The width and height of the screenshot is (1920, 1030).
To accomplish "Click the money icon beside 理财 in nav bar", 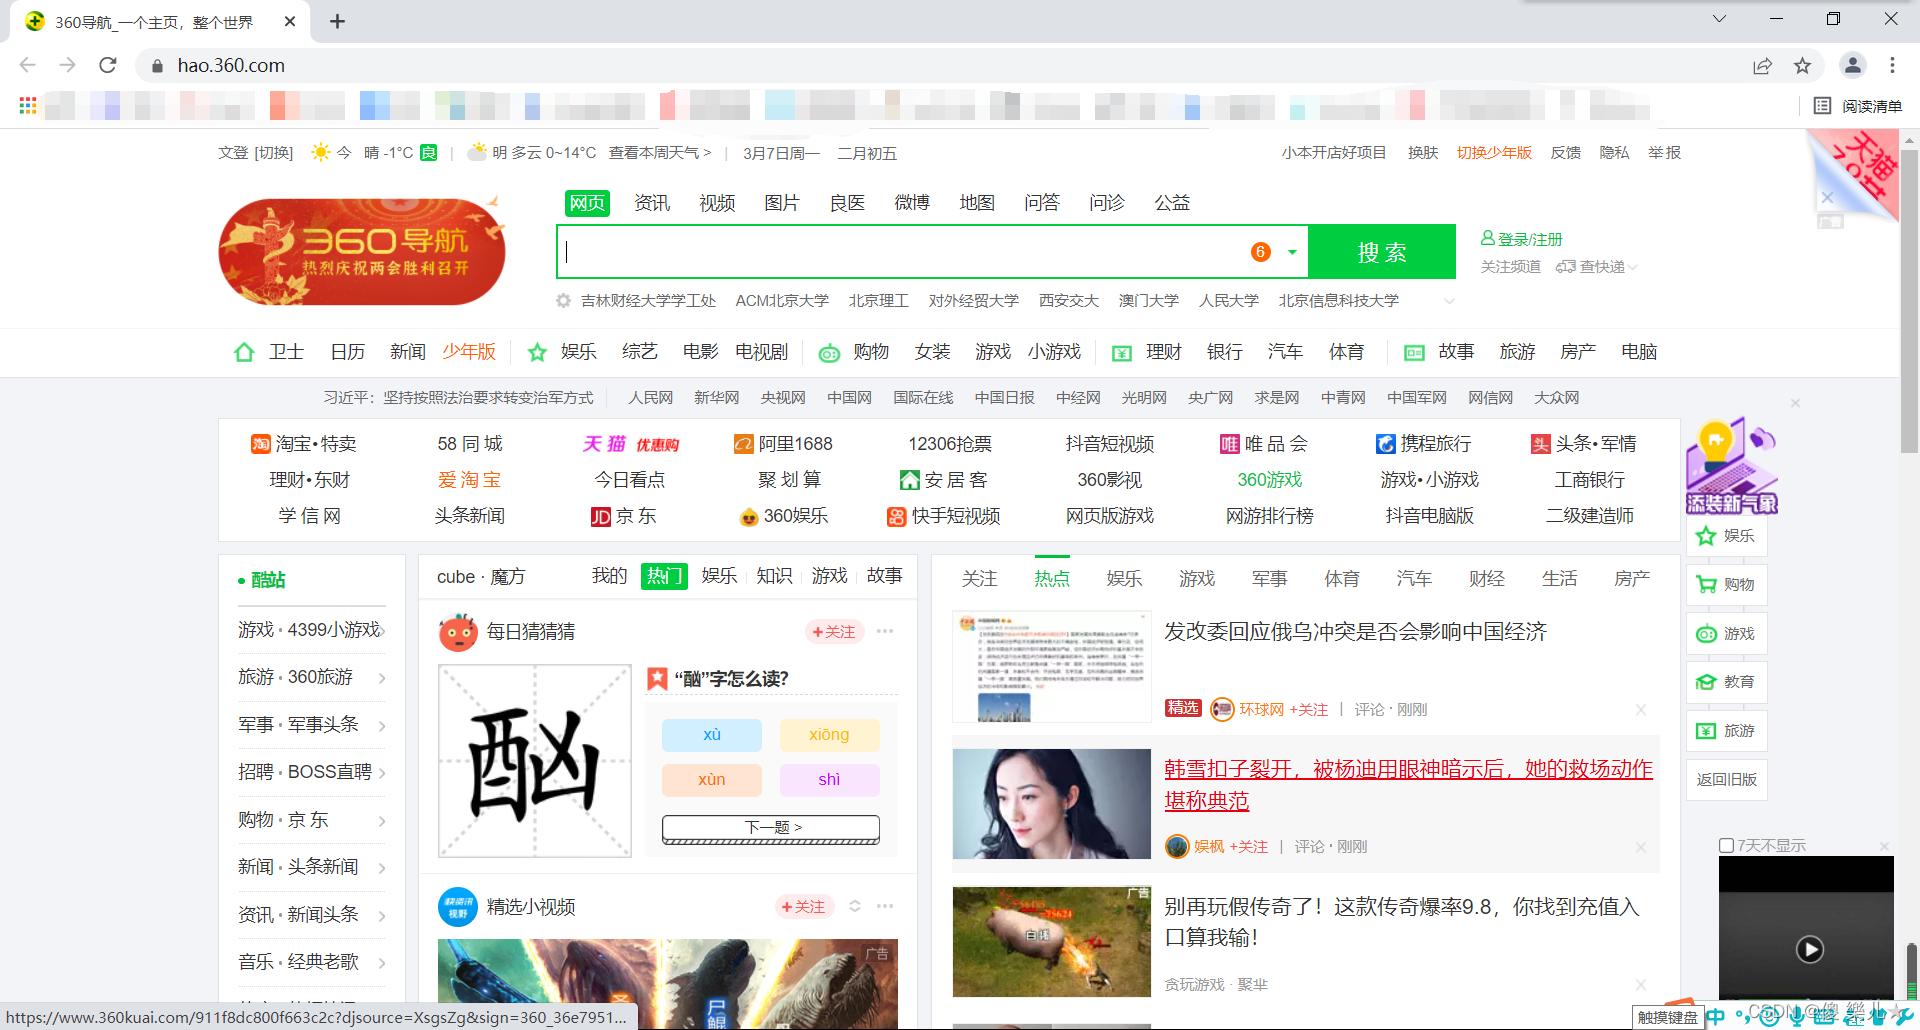I will tap(1122, 353).
